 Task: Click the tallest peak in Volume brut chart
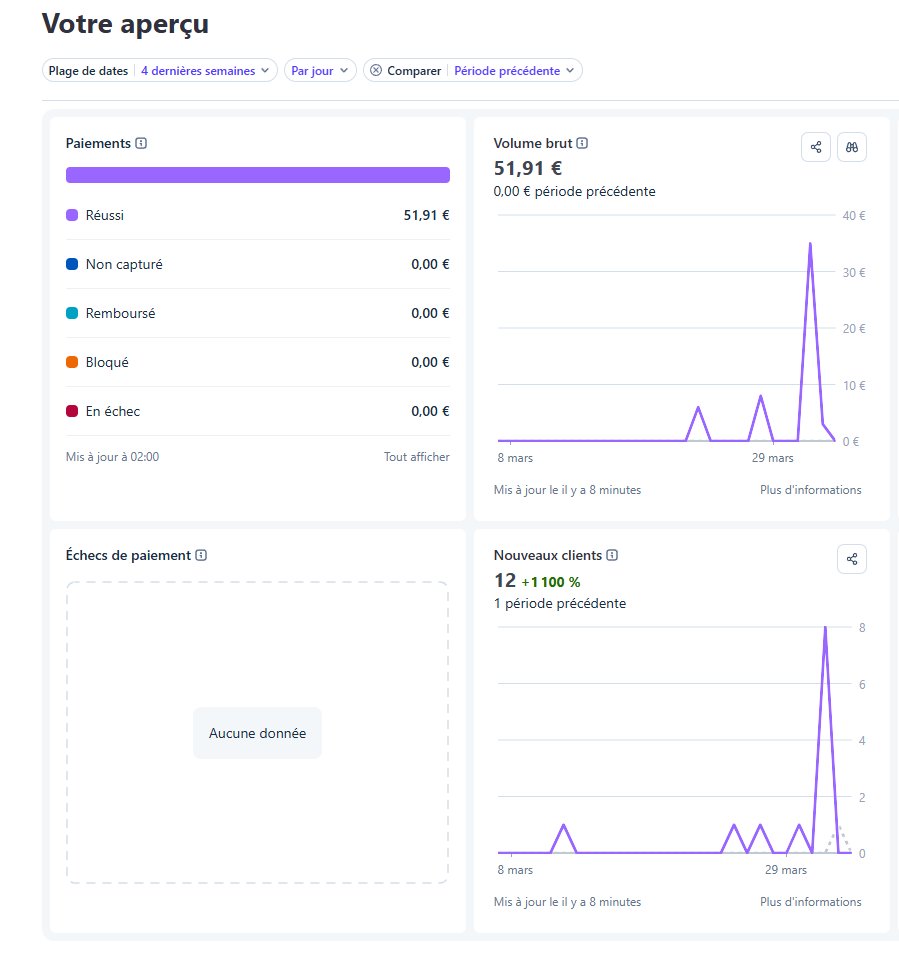point(810,244)
